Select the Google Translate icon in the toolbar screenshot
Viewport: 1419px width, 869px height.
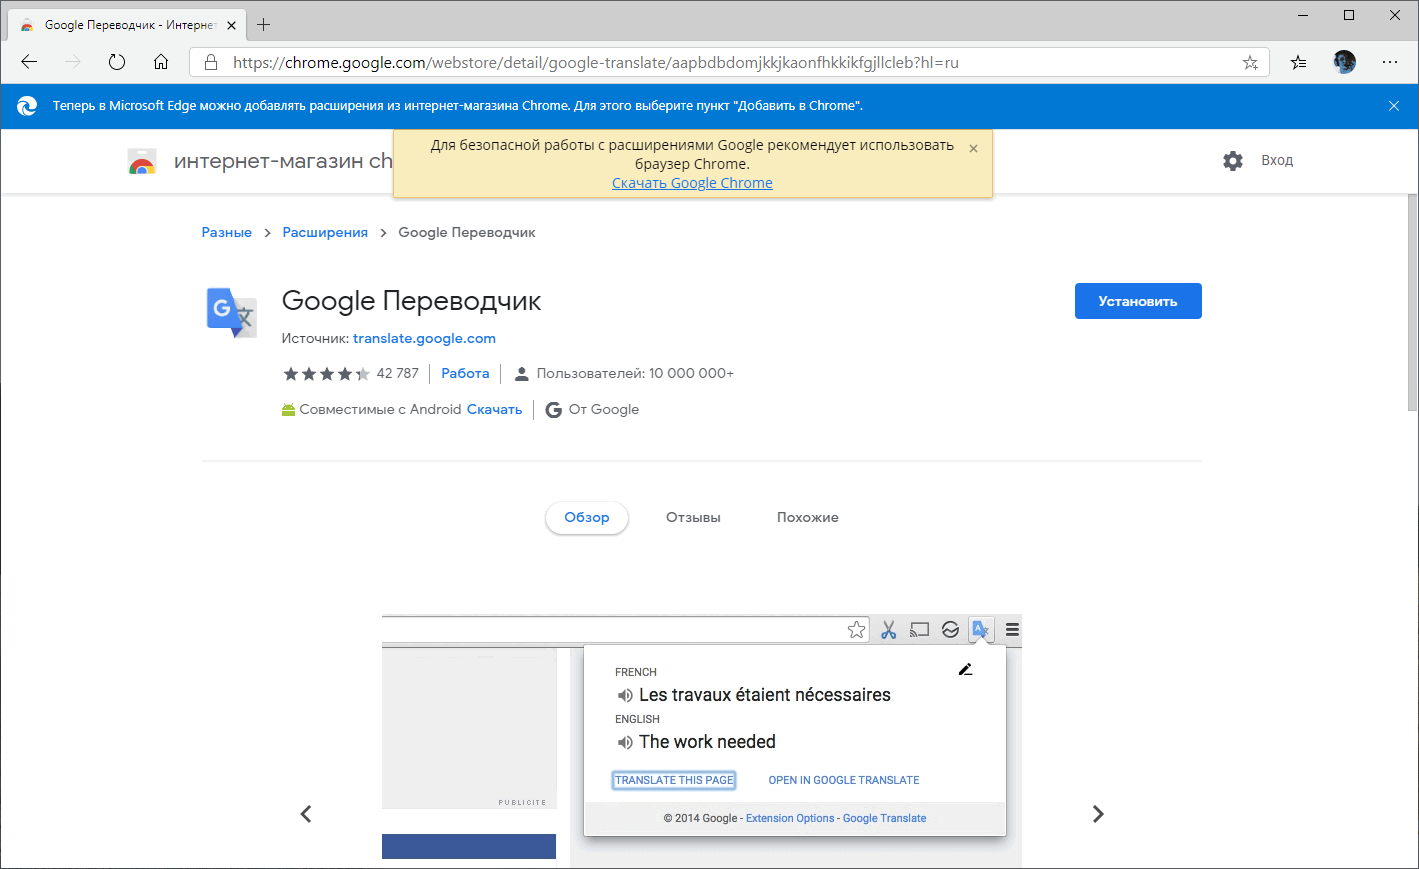click(980, 629)
